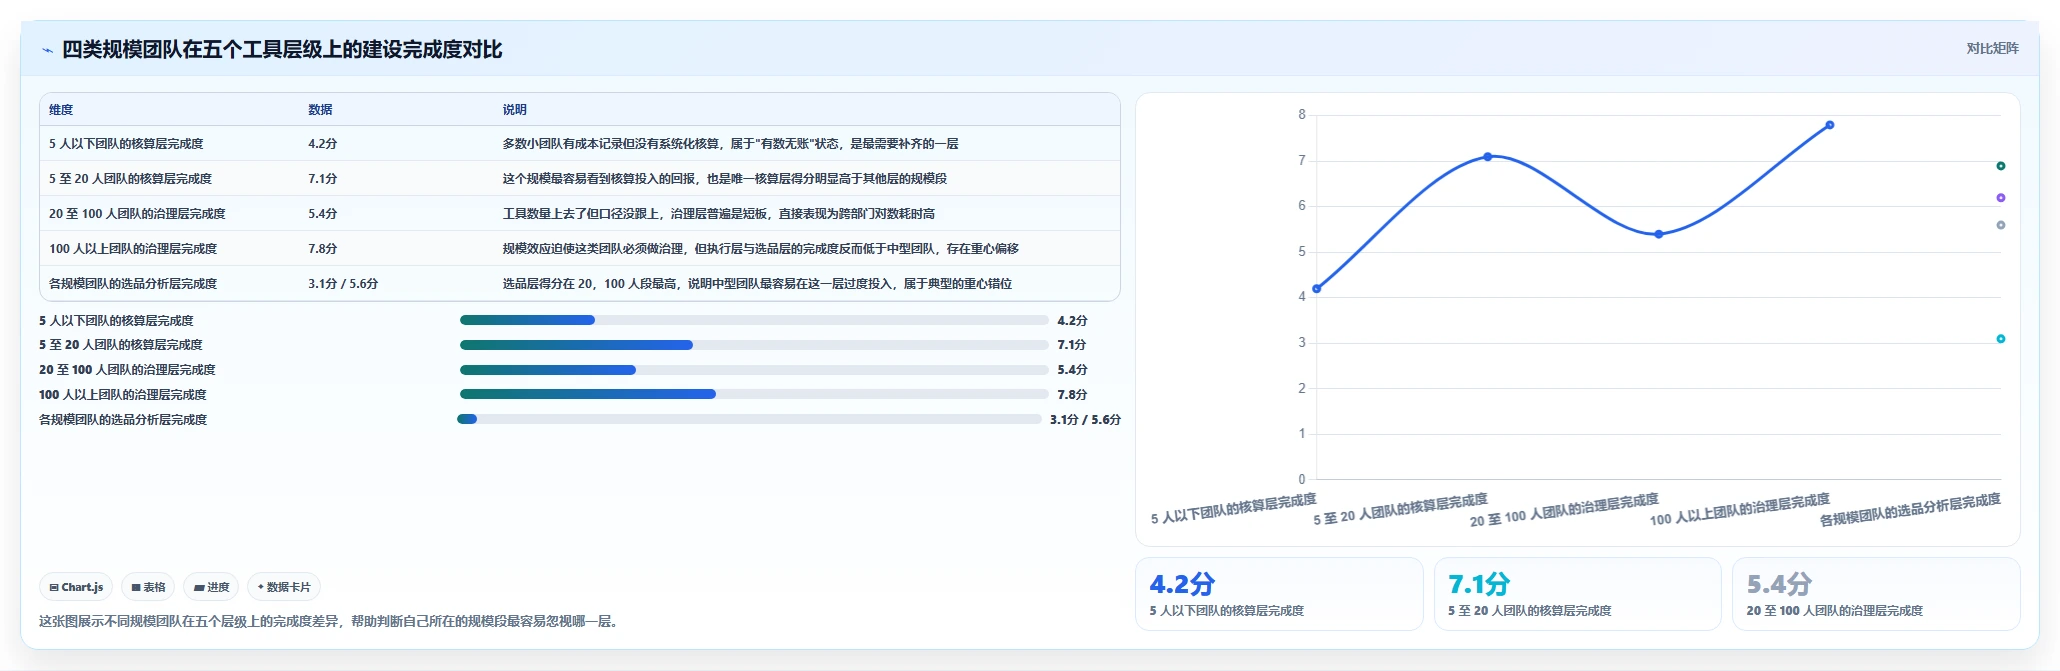Select the 表格 tag pill
The image size is (2060, 671).
pos(148,587)
